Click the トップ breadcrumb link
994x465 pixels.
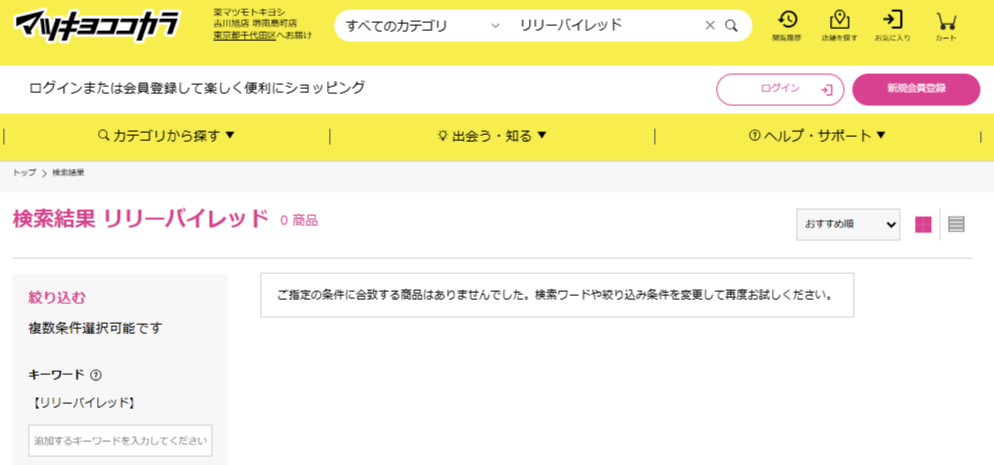click(24, 173)
